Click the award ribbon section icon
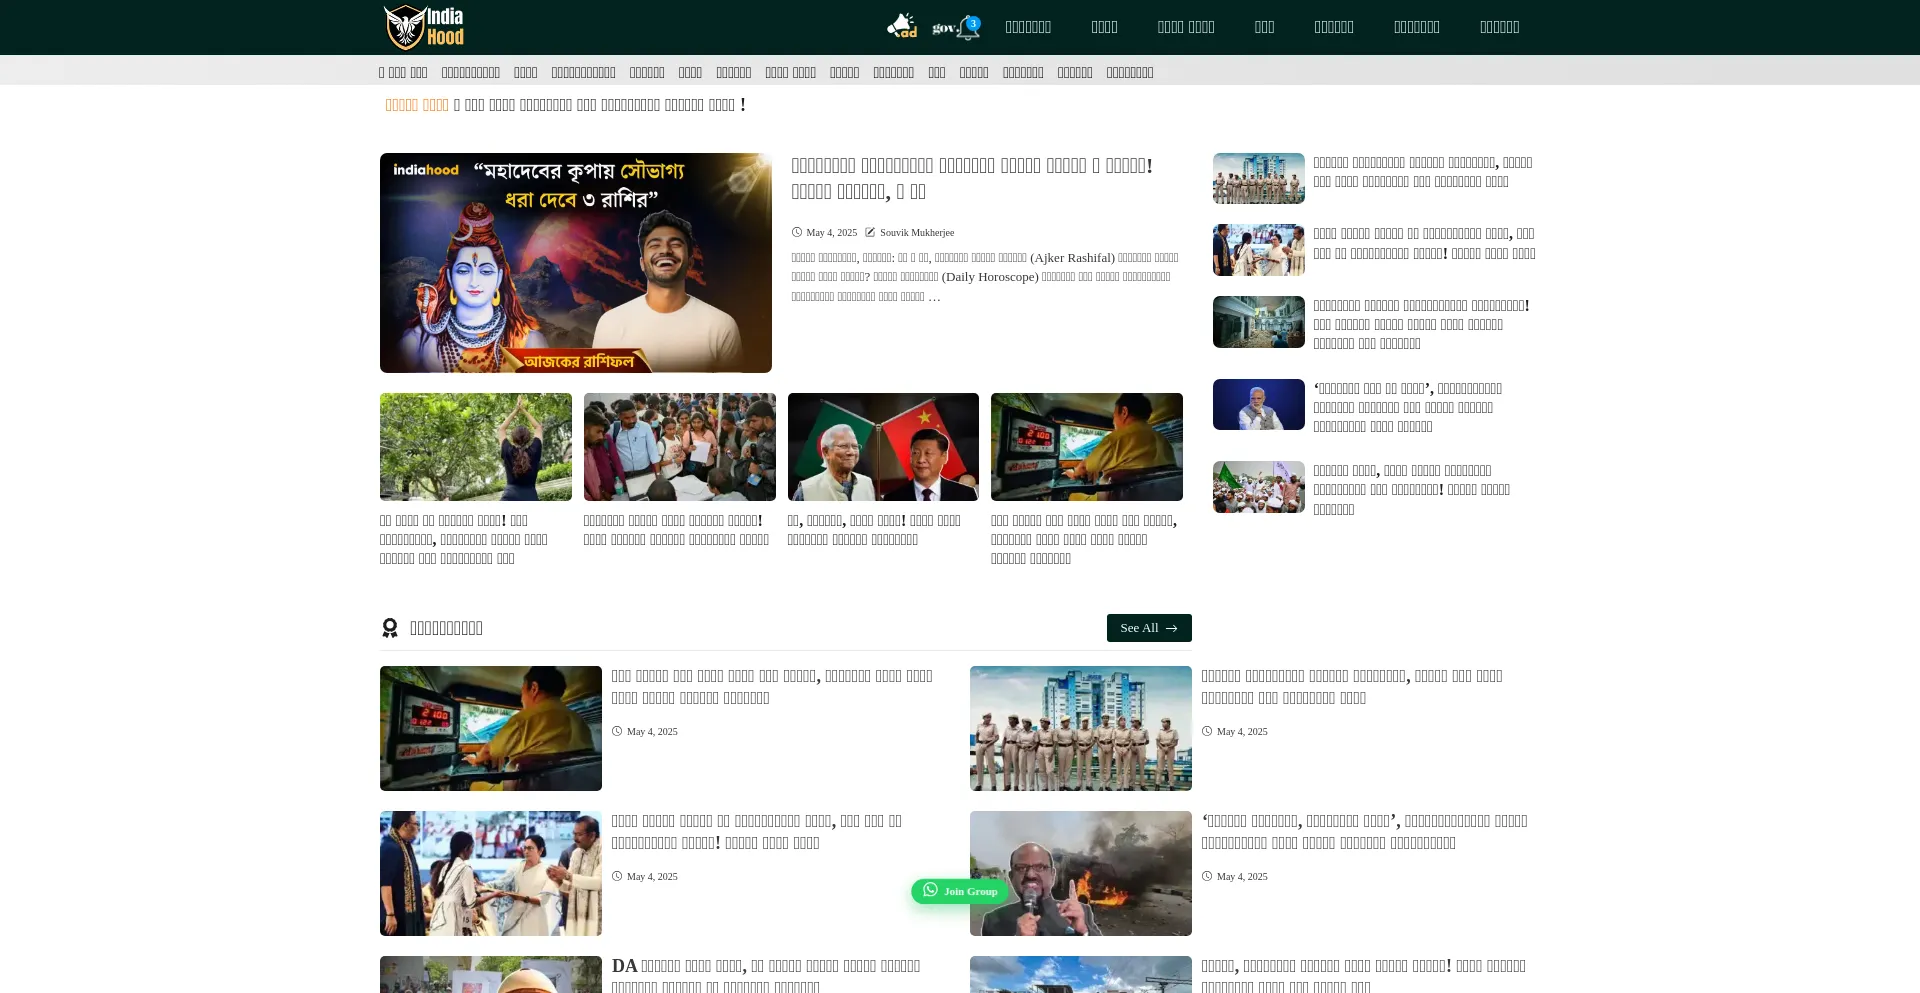This screenshot has width=1920, height=993. click(390, 628)
